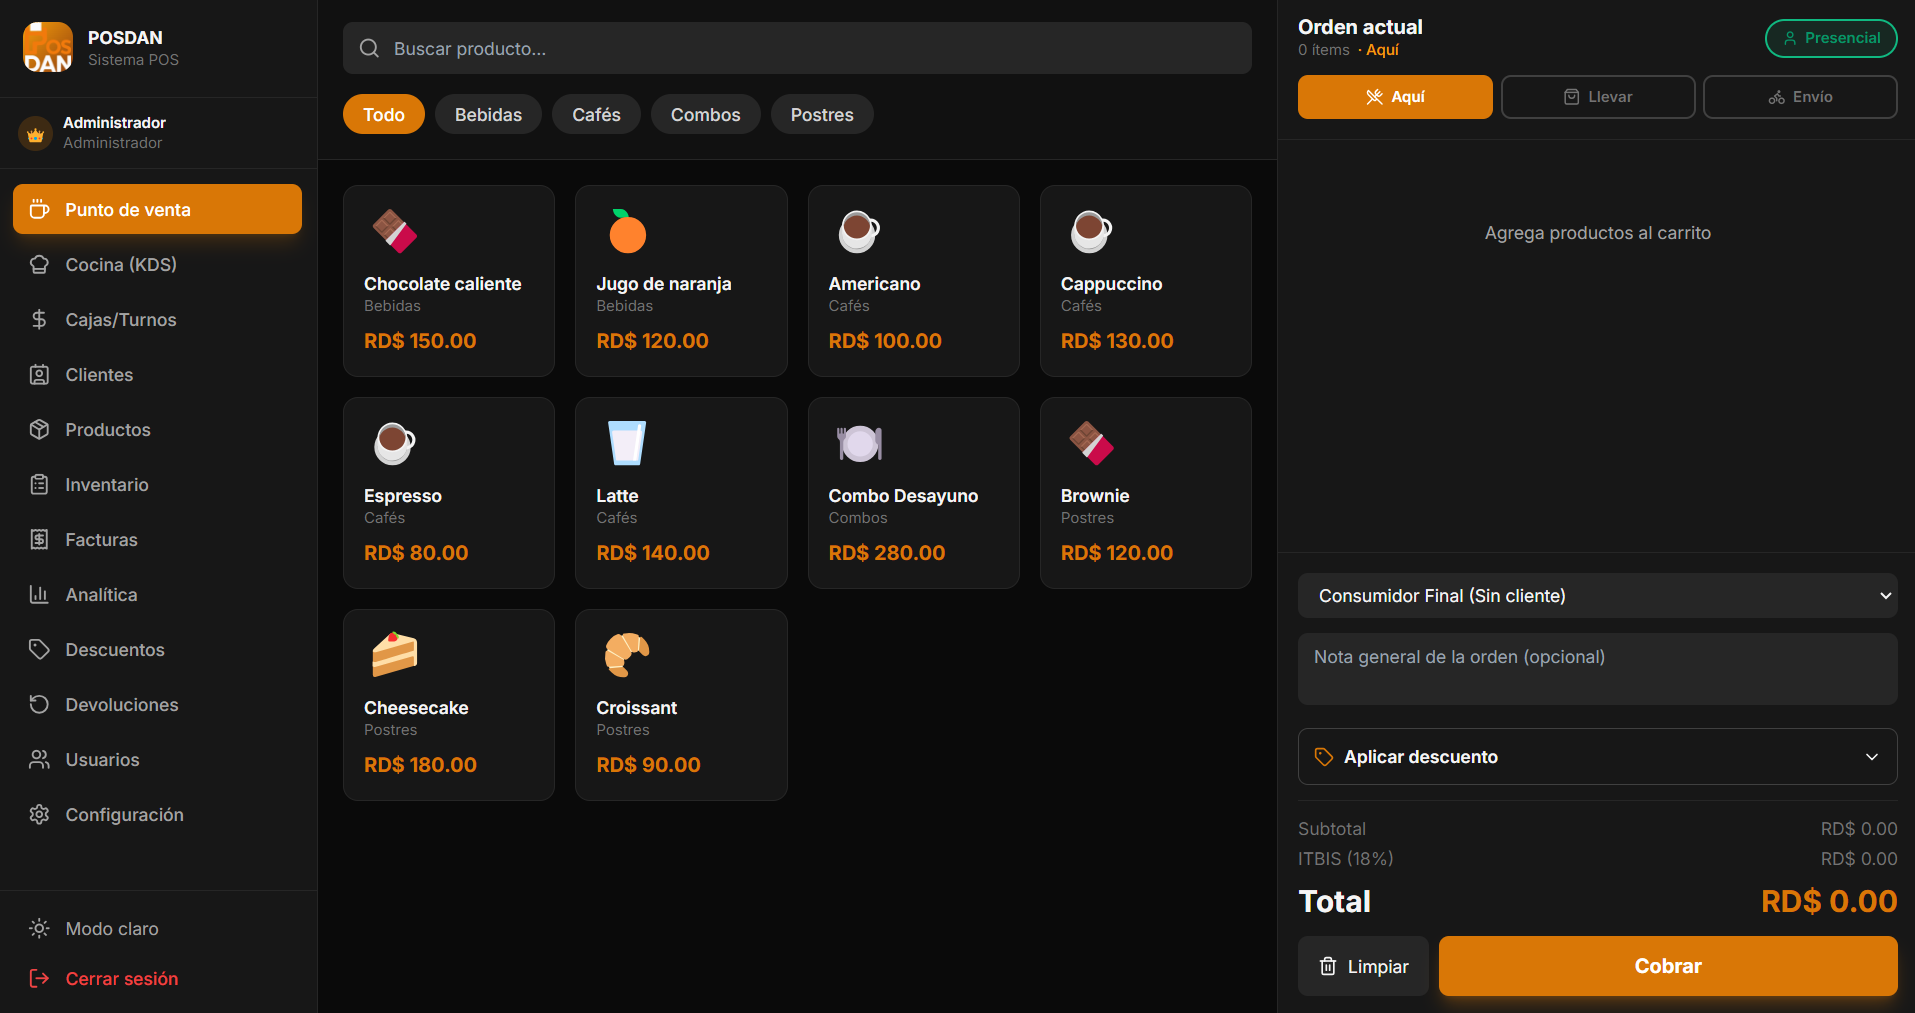Expand the Aplicar descuento section
Viewport: 1915px width, 1013px height.
(1597, 757)
